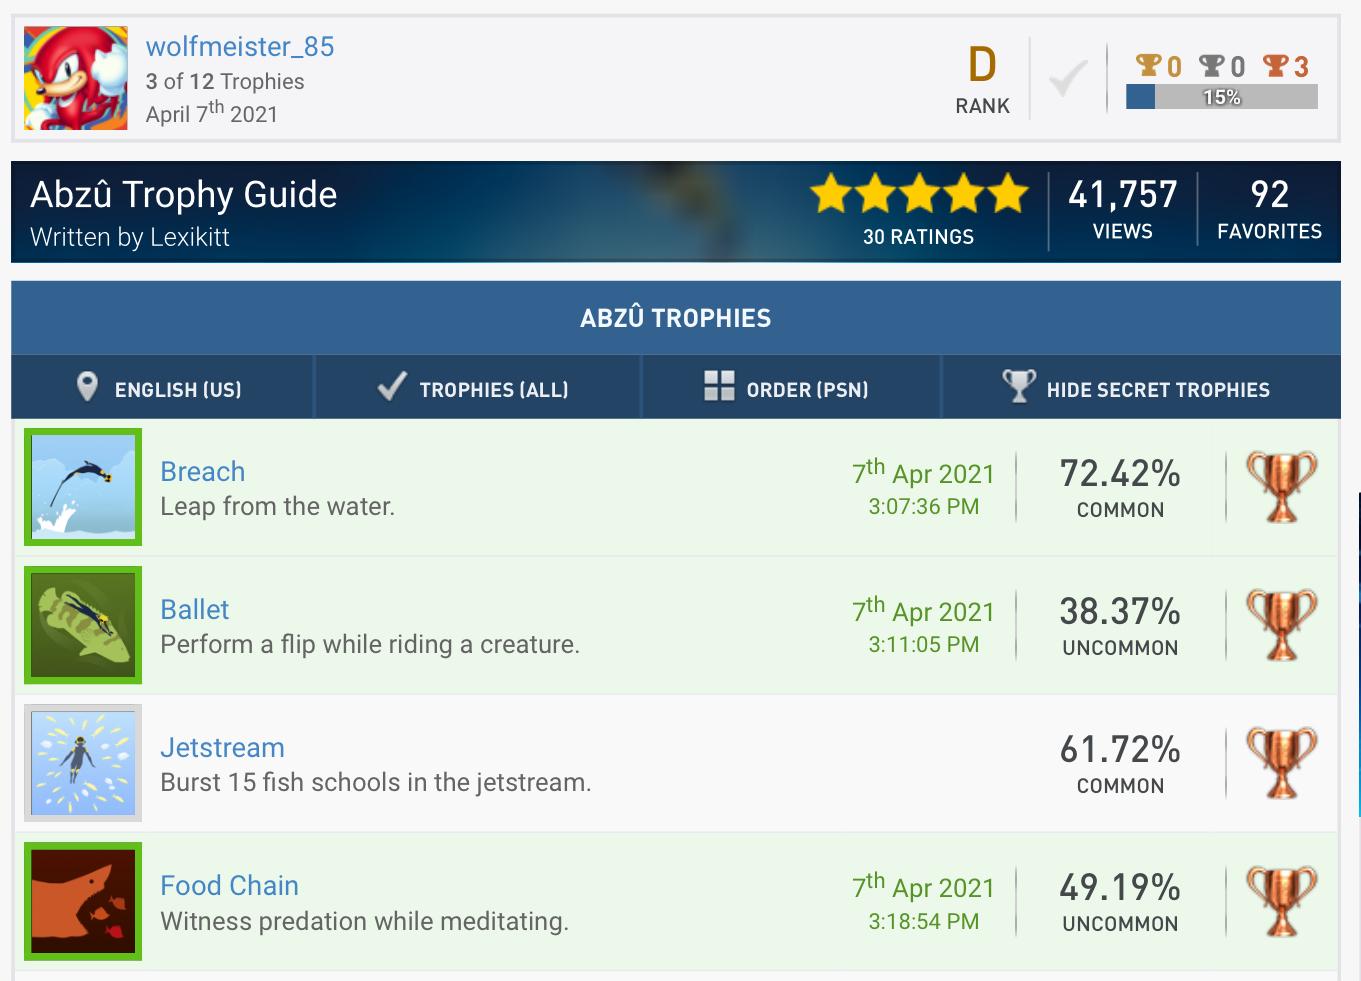Click the 49.19% rarity for Food Chain
The height and width of the screenshot is (981, 1361).
click(x=1120, y=888)
